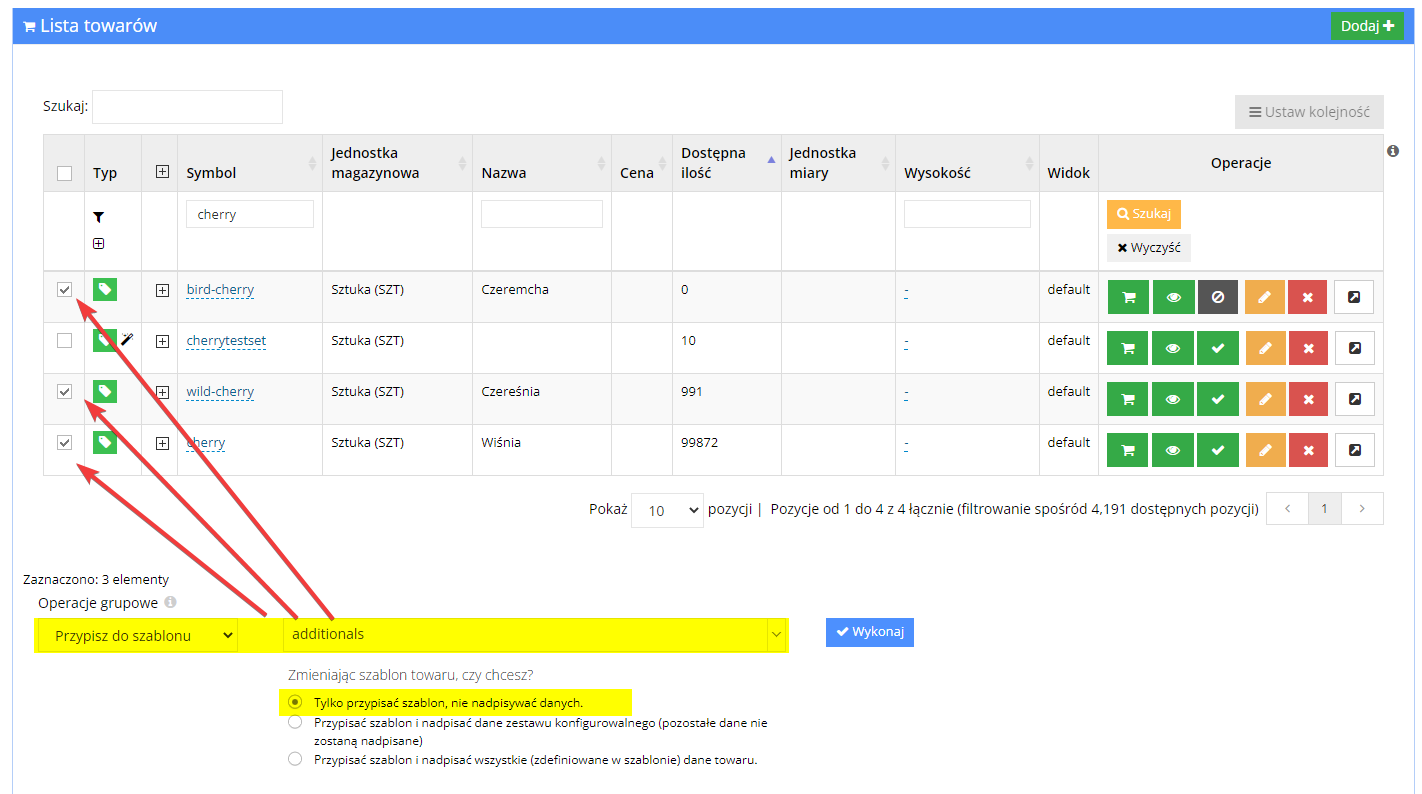This screenshot has height=794, width=1422.
Task: Click the blocked status icon for bird-cherry
Action: (1218, 297)
